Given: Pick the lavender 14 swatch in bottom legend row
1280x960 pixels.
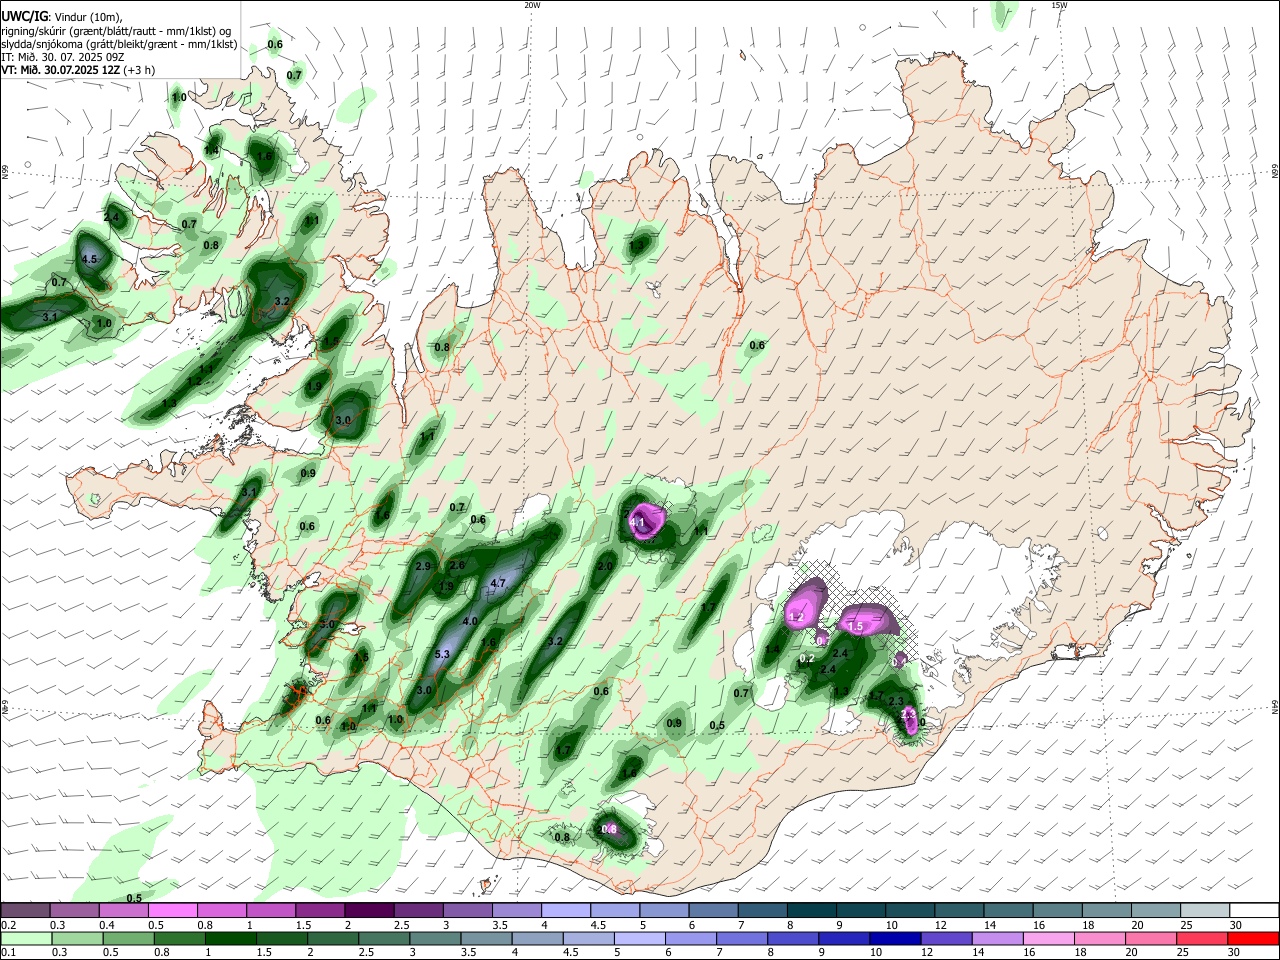Looking at the screenshot, I should point(998,939).
